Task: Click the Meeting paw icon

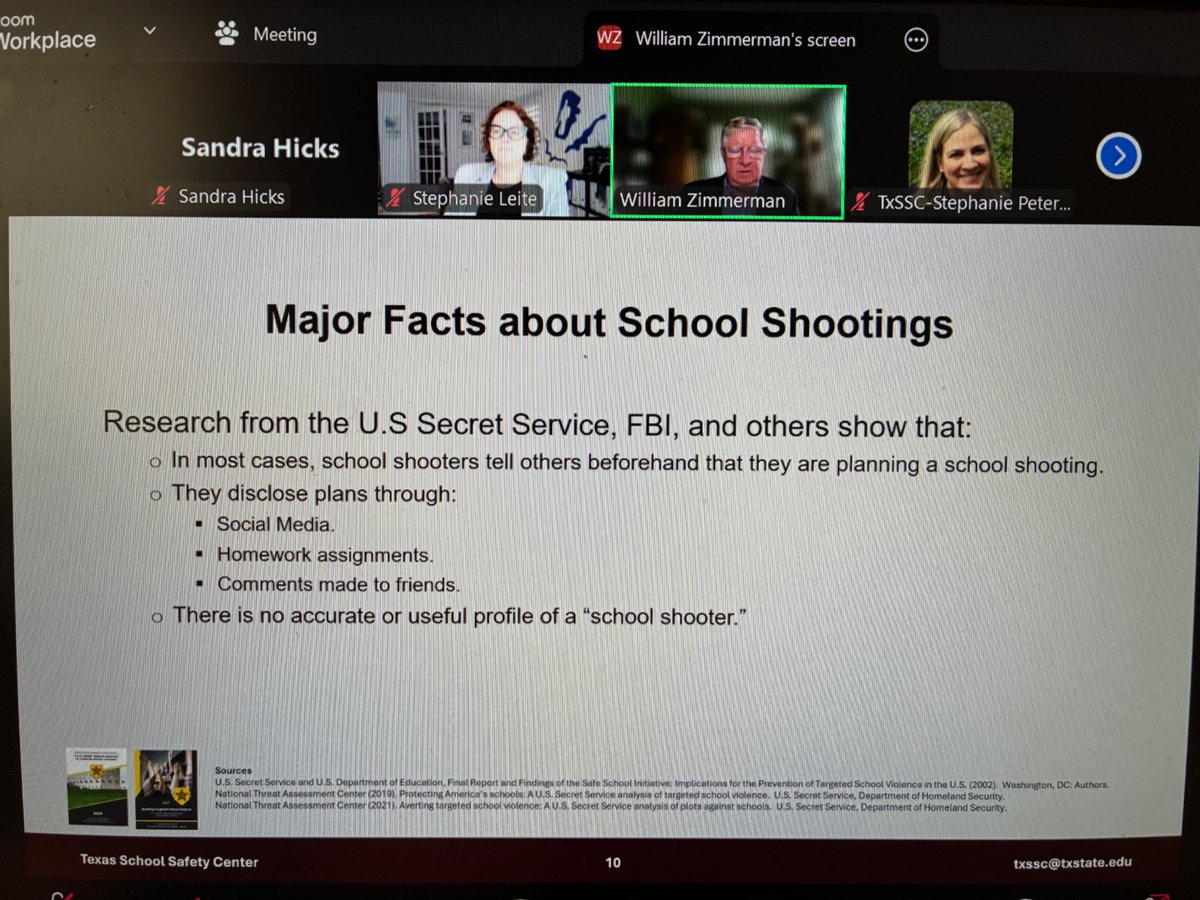Action: [227, 33]
